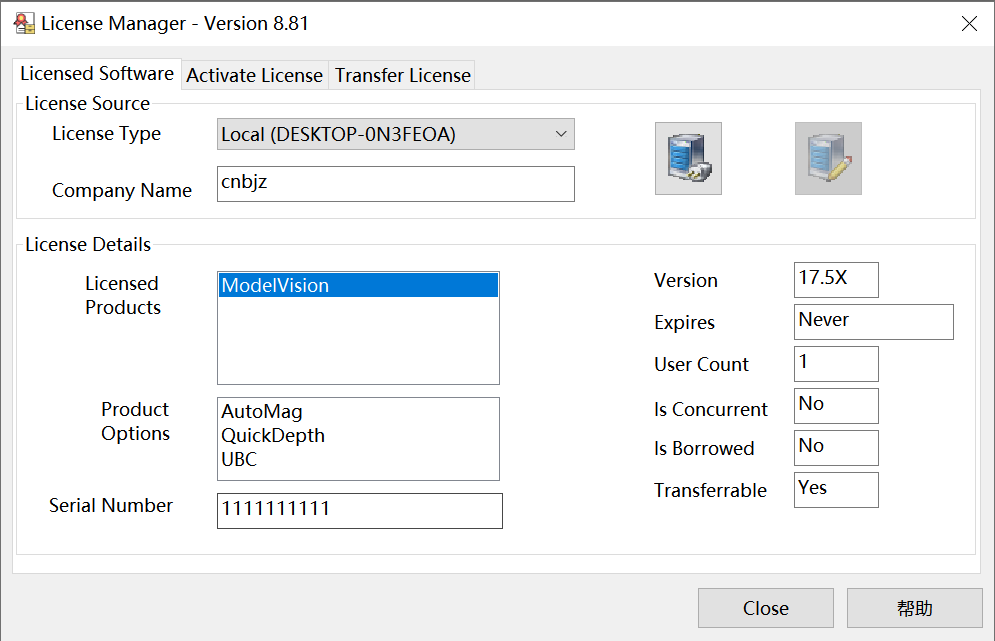
Task: Click the 帮助 help button
Action: (914, 608)
